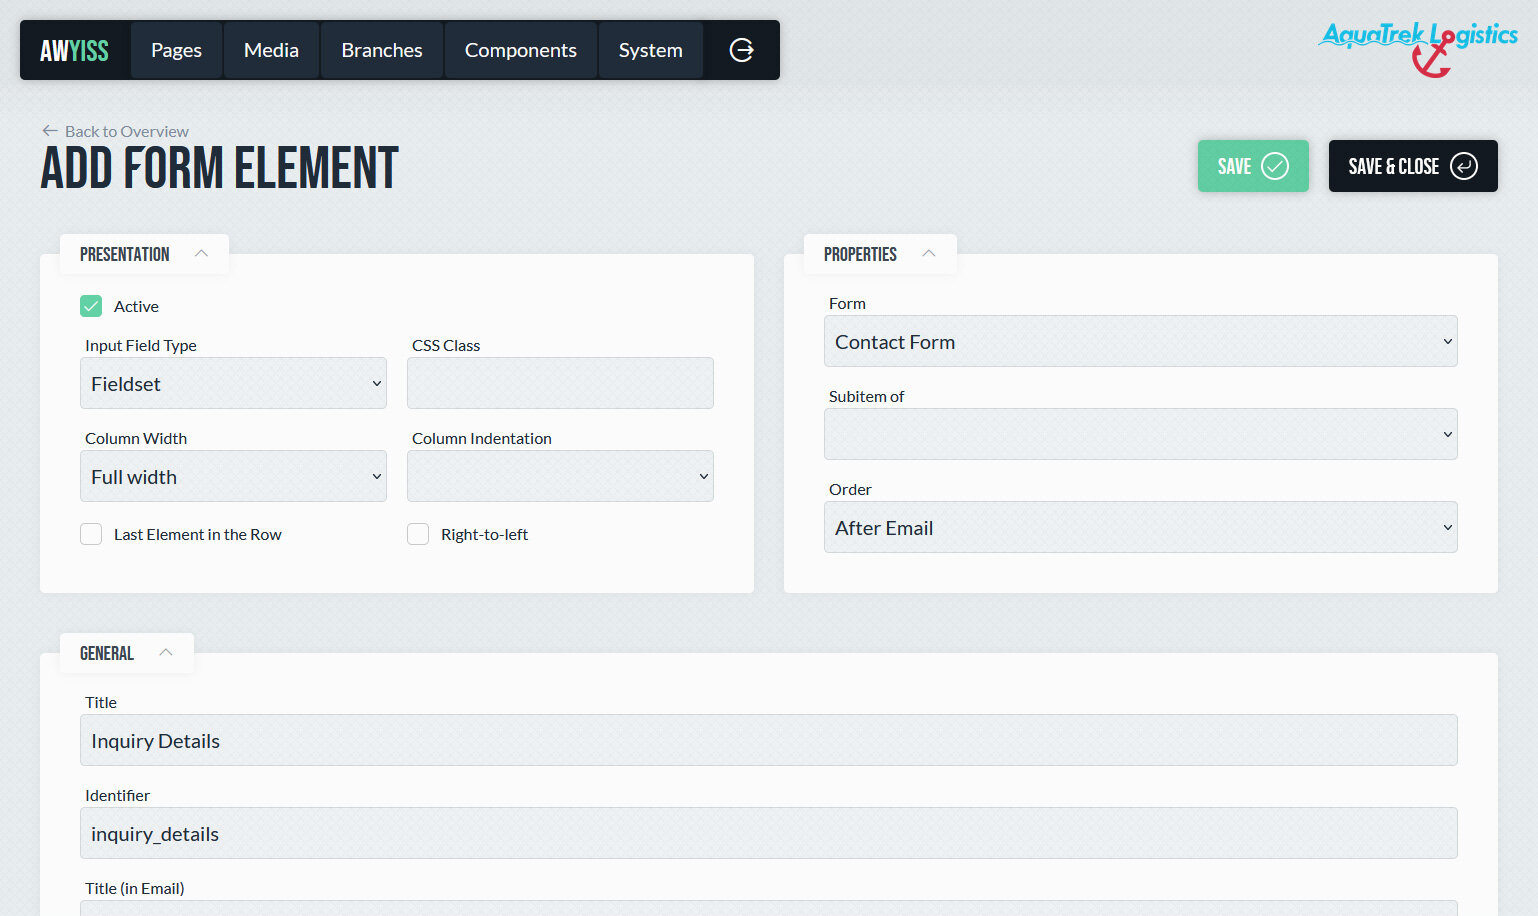The height and width of the screenshot is (916, 1538).
Task: Open the Column Width dropdown
Action: 233,477
